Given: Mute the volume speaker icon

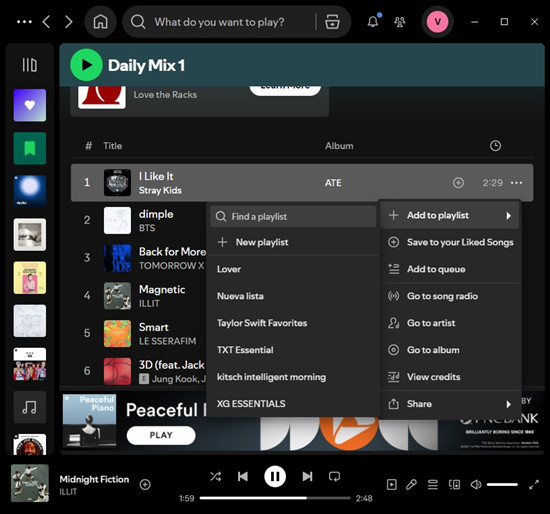Looking at the screenshot, I should tap(476, 485).
